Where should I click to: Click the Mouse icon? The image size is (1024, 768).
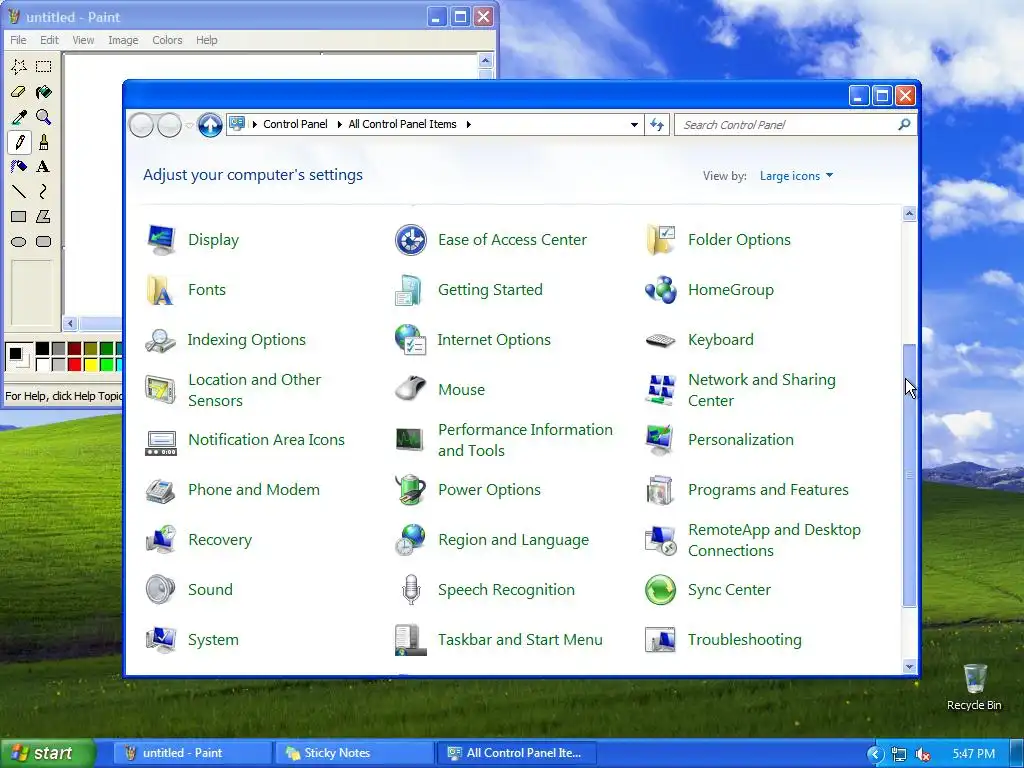click(x=411, y=390)
